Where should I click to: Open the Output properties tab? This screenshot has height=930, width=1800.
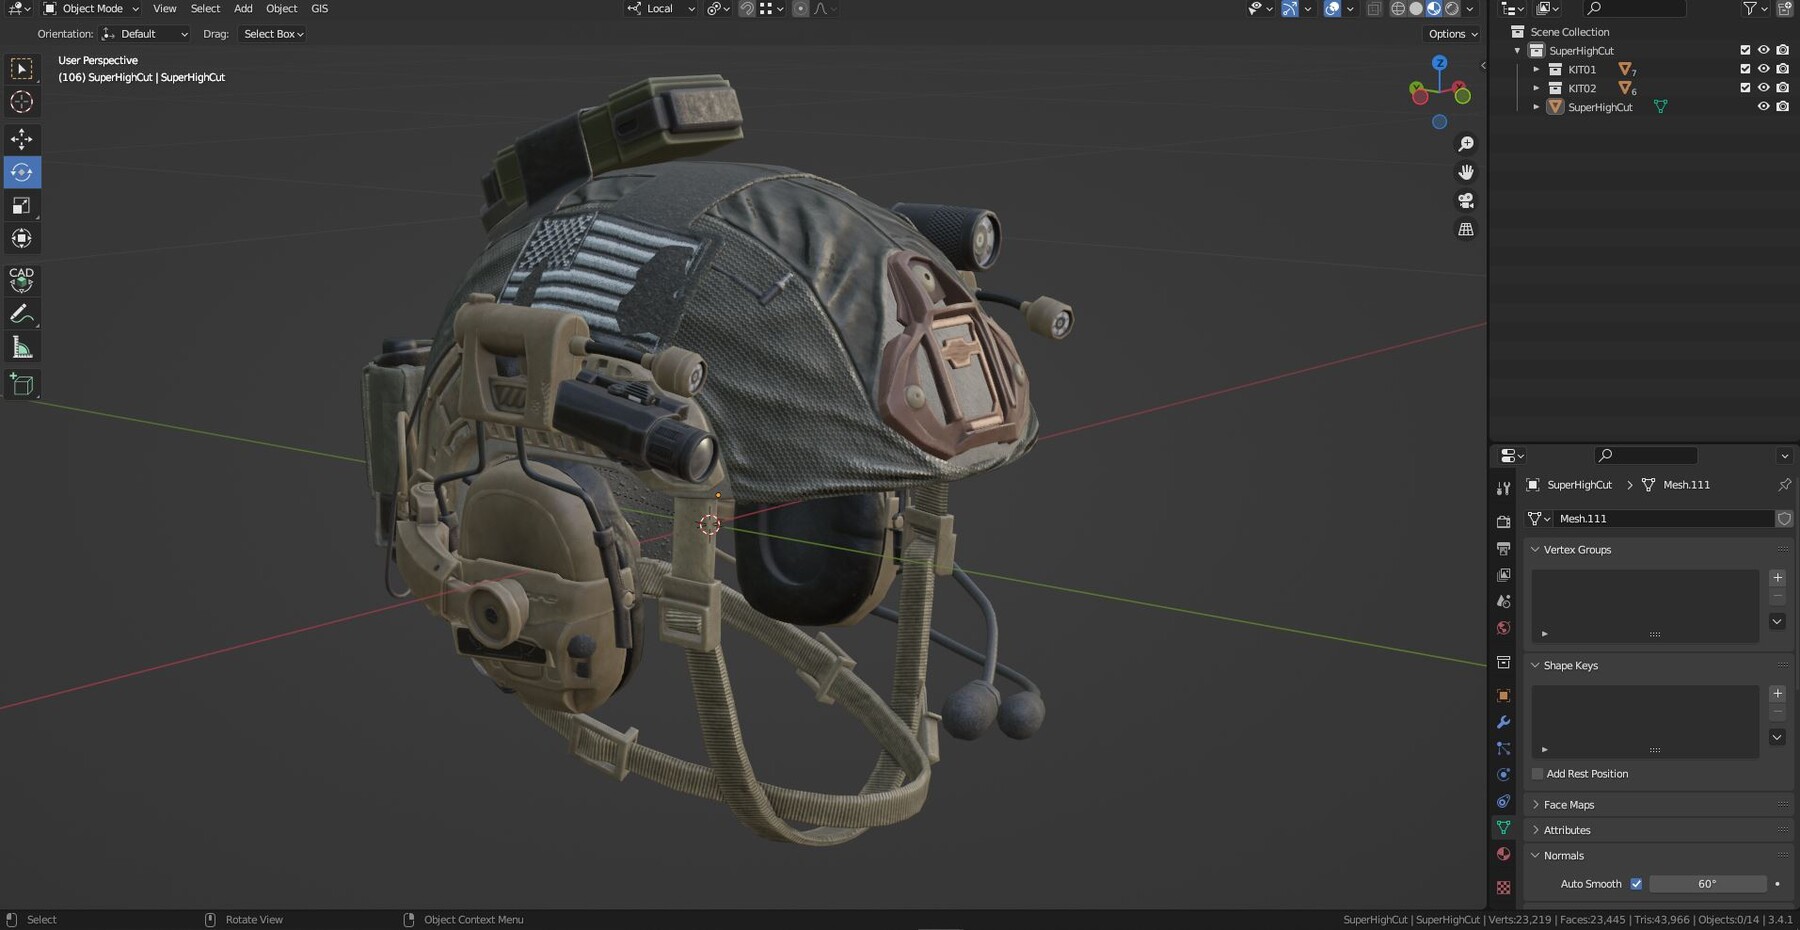click(x=1503, y=549)
